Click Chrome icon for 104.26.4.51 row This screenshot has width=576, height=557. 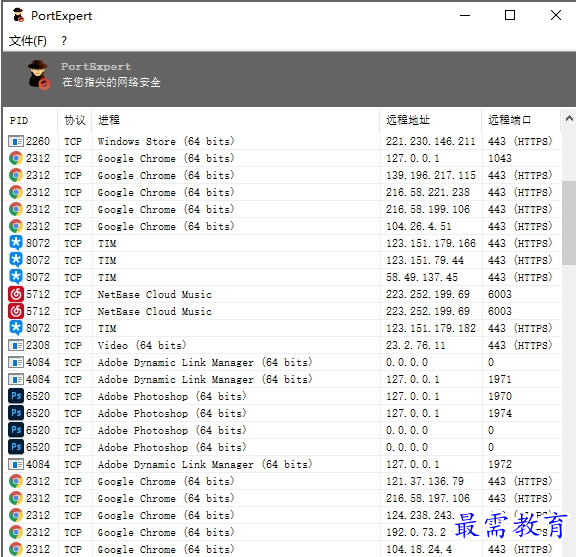point(15,226)
